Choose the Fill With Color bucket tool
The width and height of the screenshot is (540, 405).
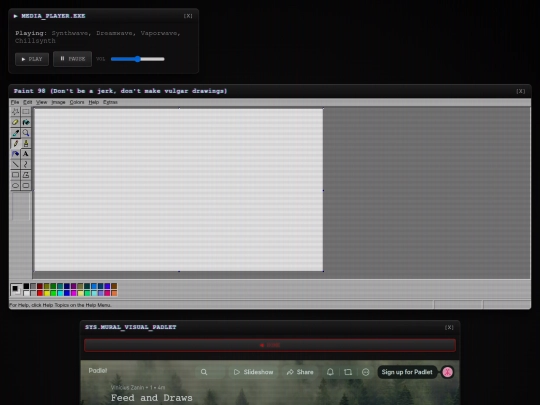(26, 122)
